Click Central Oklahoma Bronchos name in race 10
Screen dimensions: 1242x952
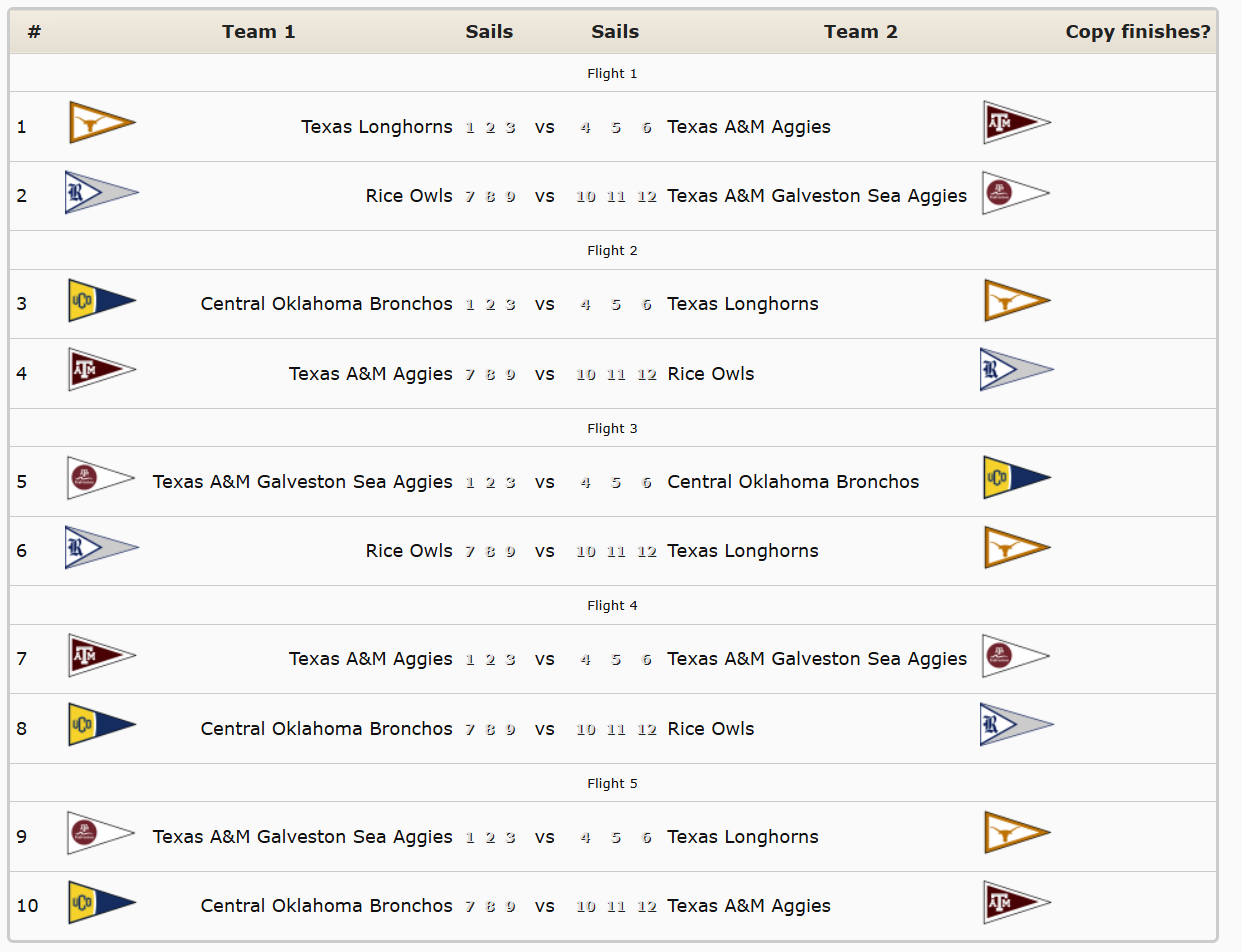point(326,906)
